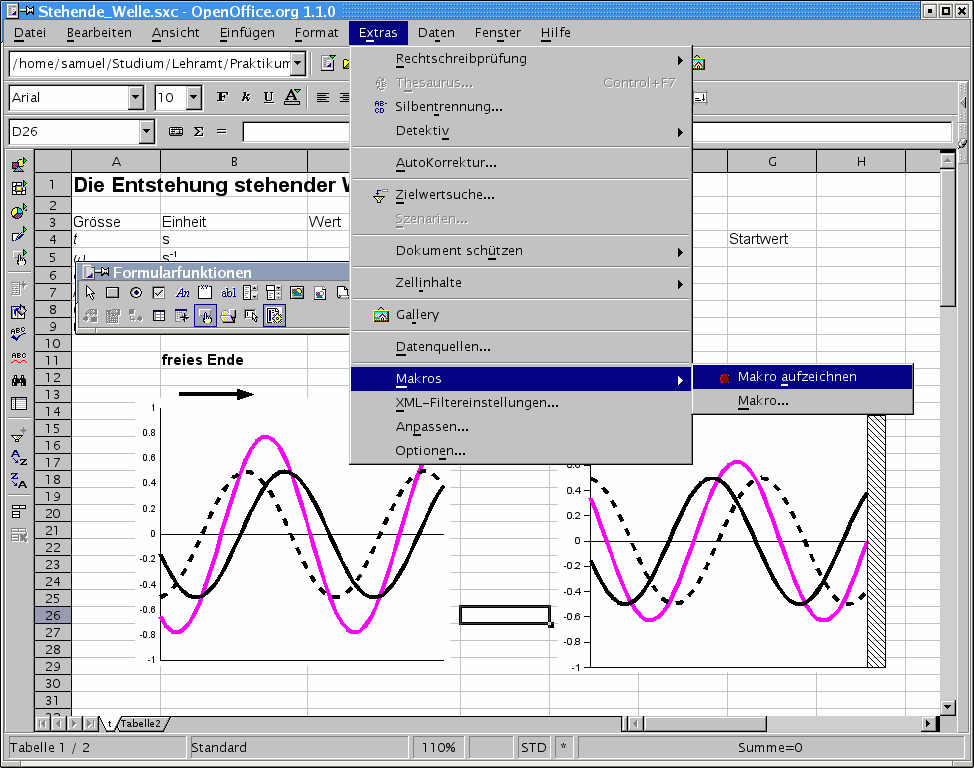Screen dimensions: 974x768
Task: Sort ascending with the A-Z icon
Action: [19, 458]
